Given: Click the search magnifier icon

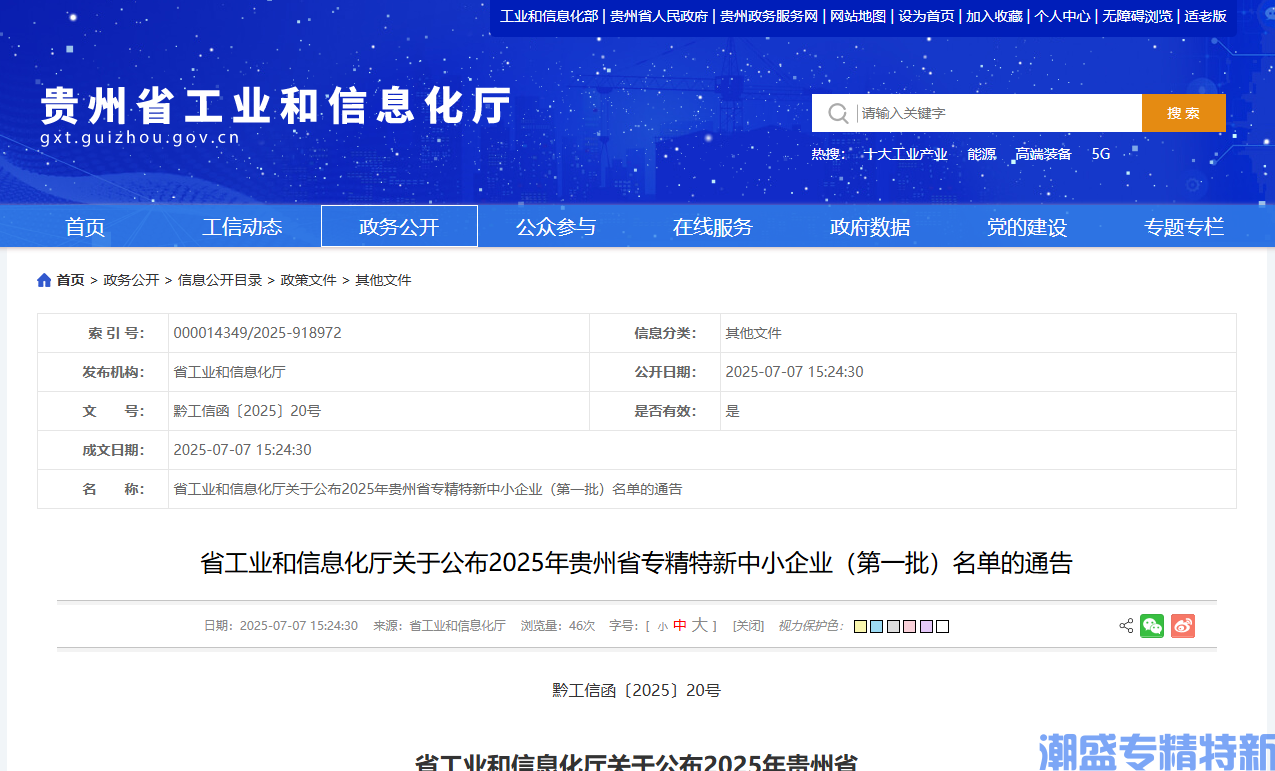Looking at the screenshot, I should coord(838,113).
